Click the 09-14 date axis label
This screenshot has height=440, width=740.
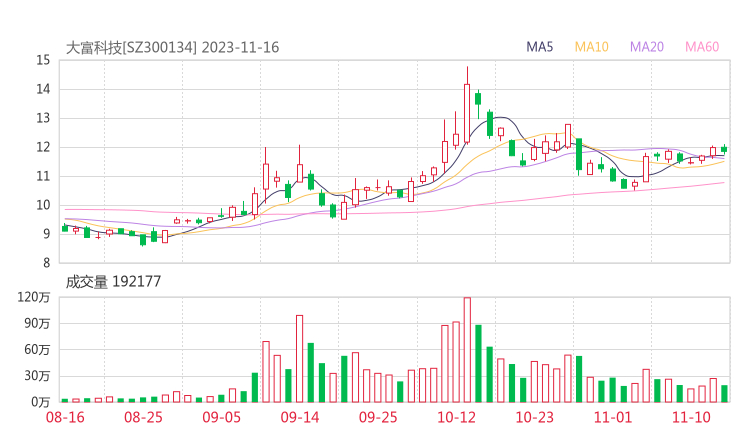coord(300,417)
